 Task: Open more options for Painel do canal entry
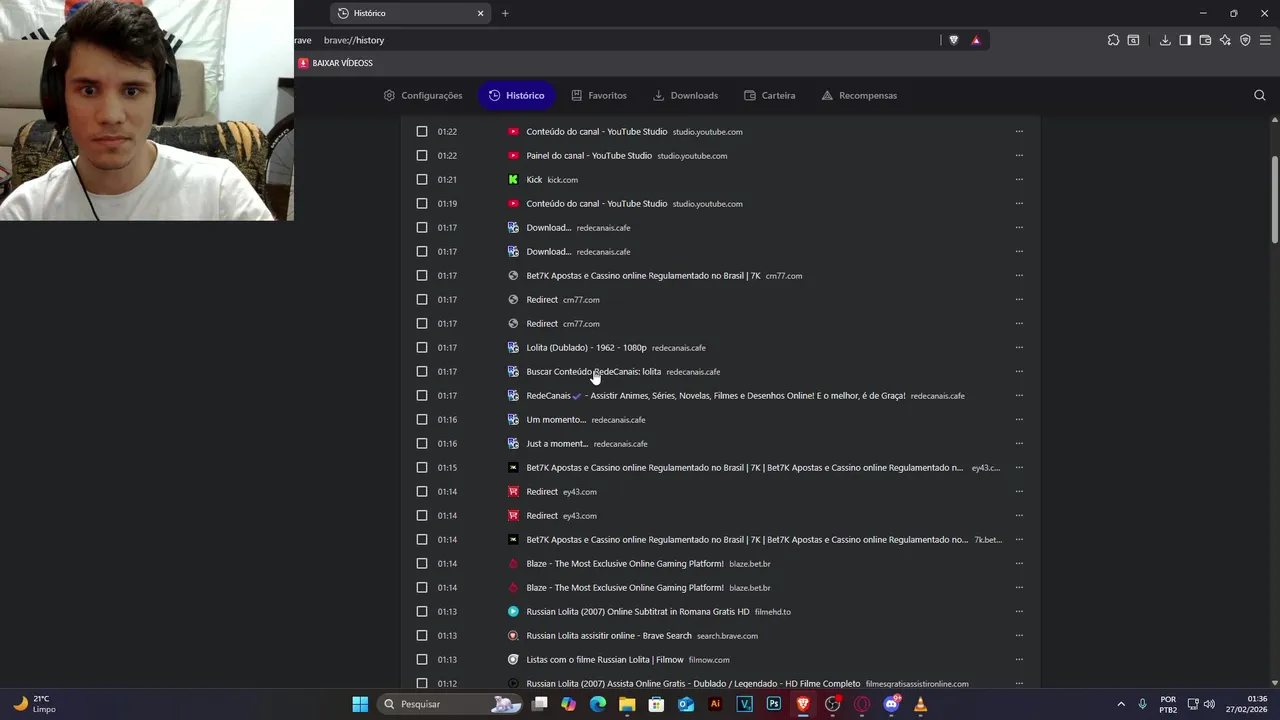tap(1019, 156)
